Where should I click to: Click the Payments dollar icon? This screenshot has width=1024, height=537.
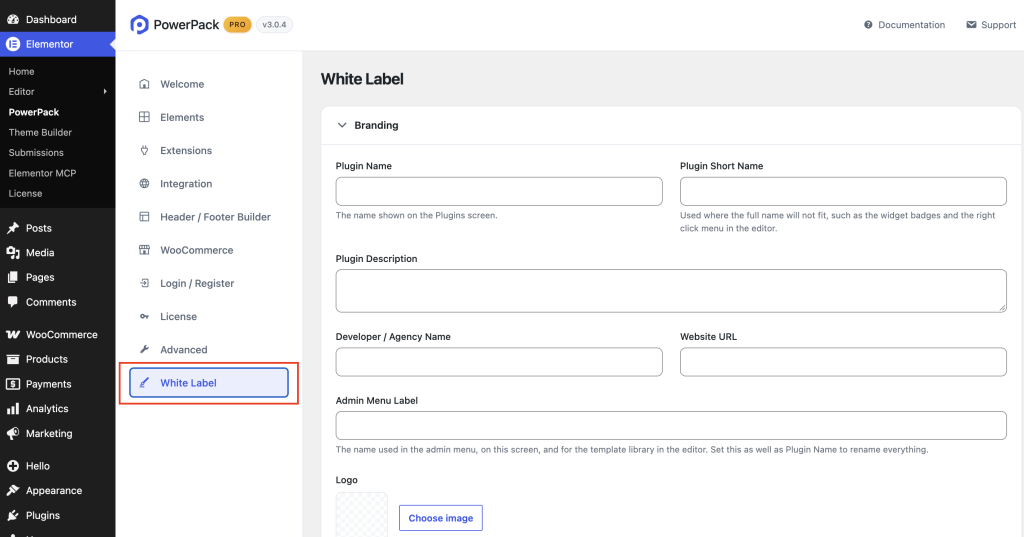tap(12, 384)
